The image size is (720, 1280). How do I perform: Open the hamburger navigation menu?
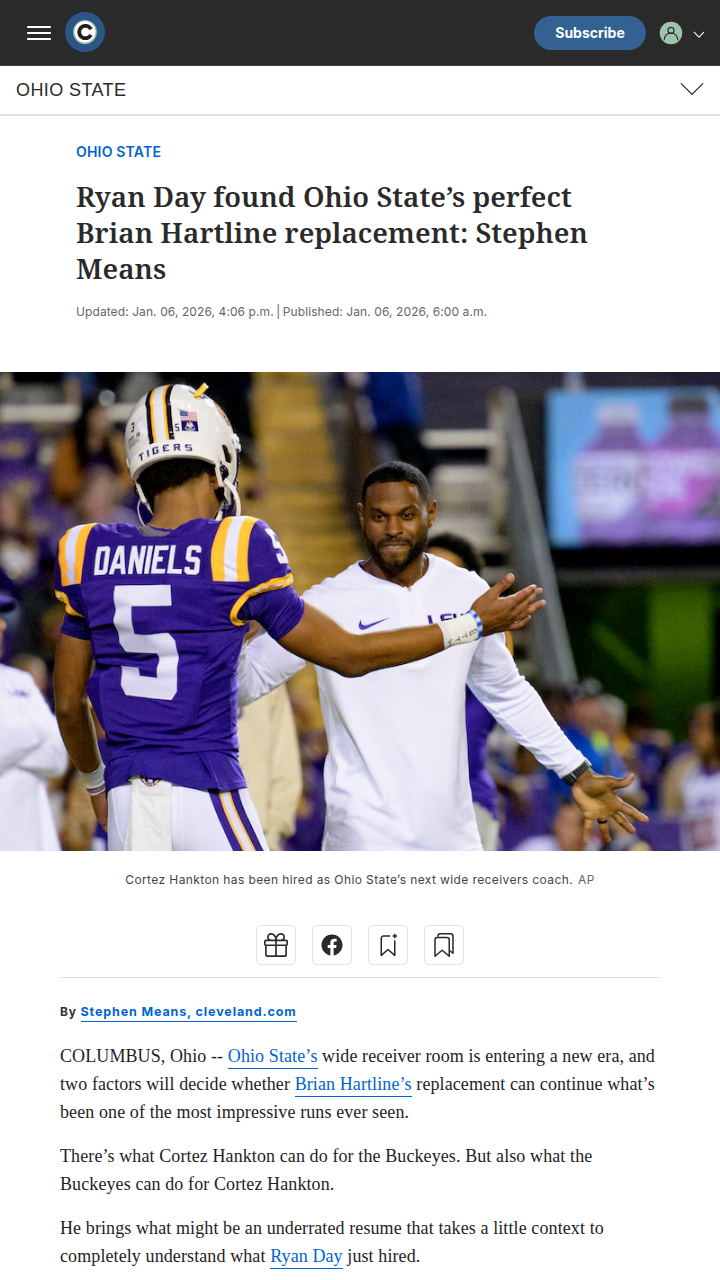[x=39, y=33]
